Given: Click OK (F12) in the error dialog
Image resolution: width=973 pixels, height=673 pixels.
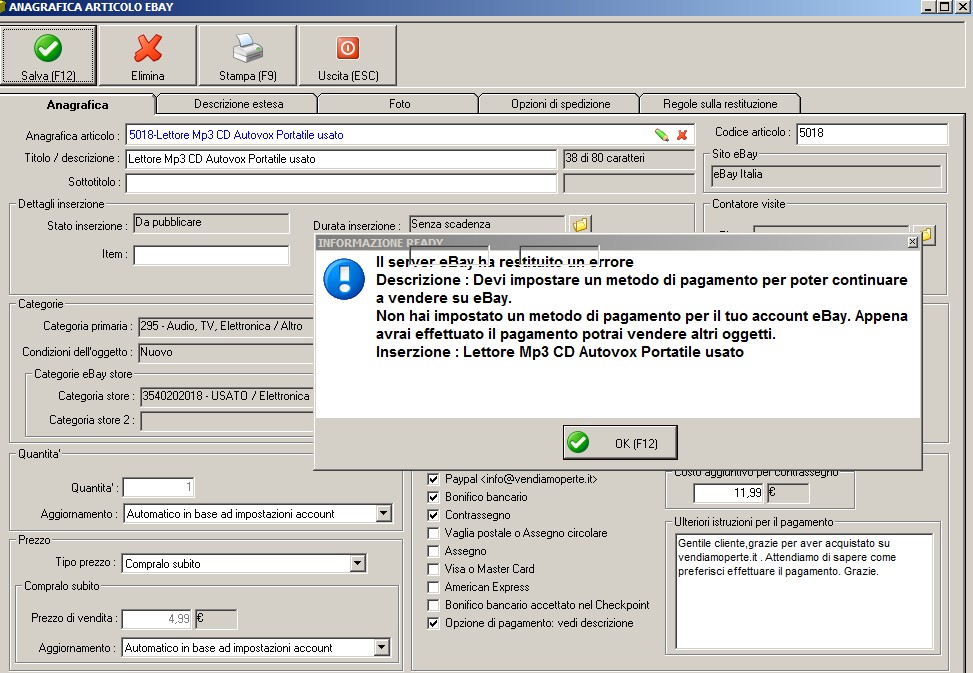Looking at the screenshot, I should [620, 443].
